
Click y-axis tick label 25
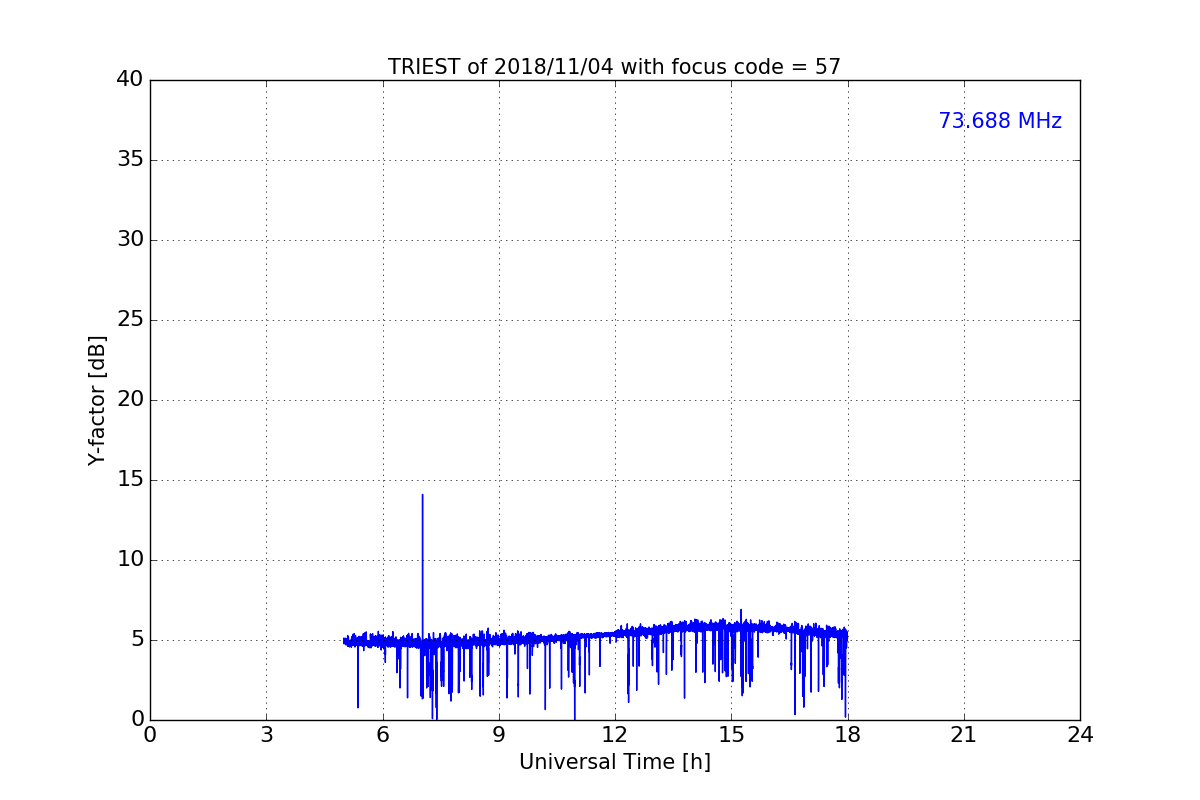point(130,320)
